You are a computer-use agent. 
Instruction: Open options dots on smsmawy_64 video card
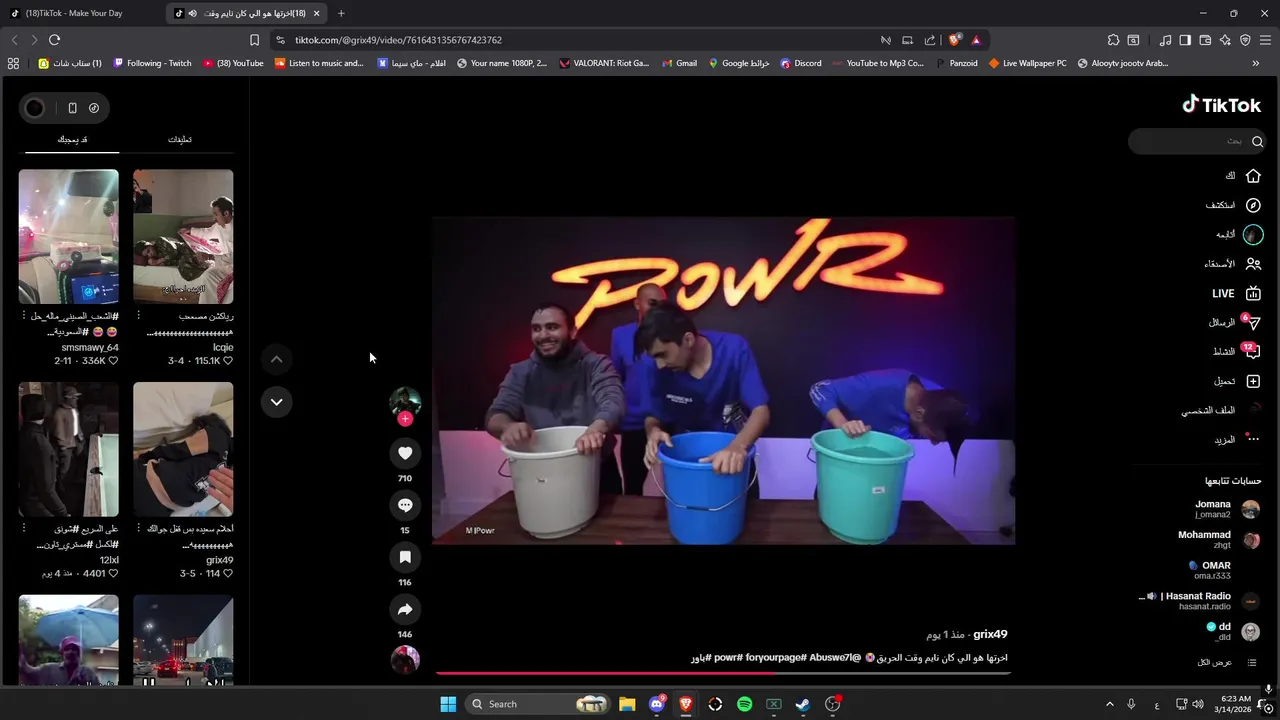pos(23,316)
